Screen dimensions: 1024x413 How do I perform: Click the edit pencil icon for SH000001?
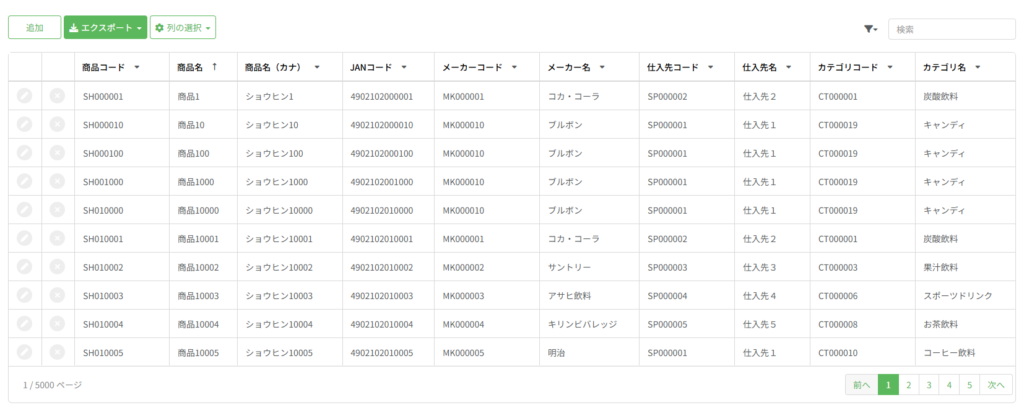(x=25, y=96)
